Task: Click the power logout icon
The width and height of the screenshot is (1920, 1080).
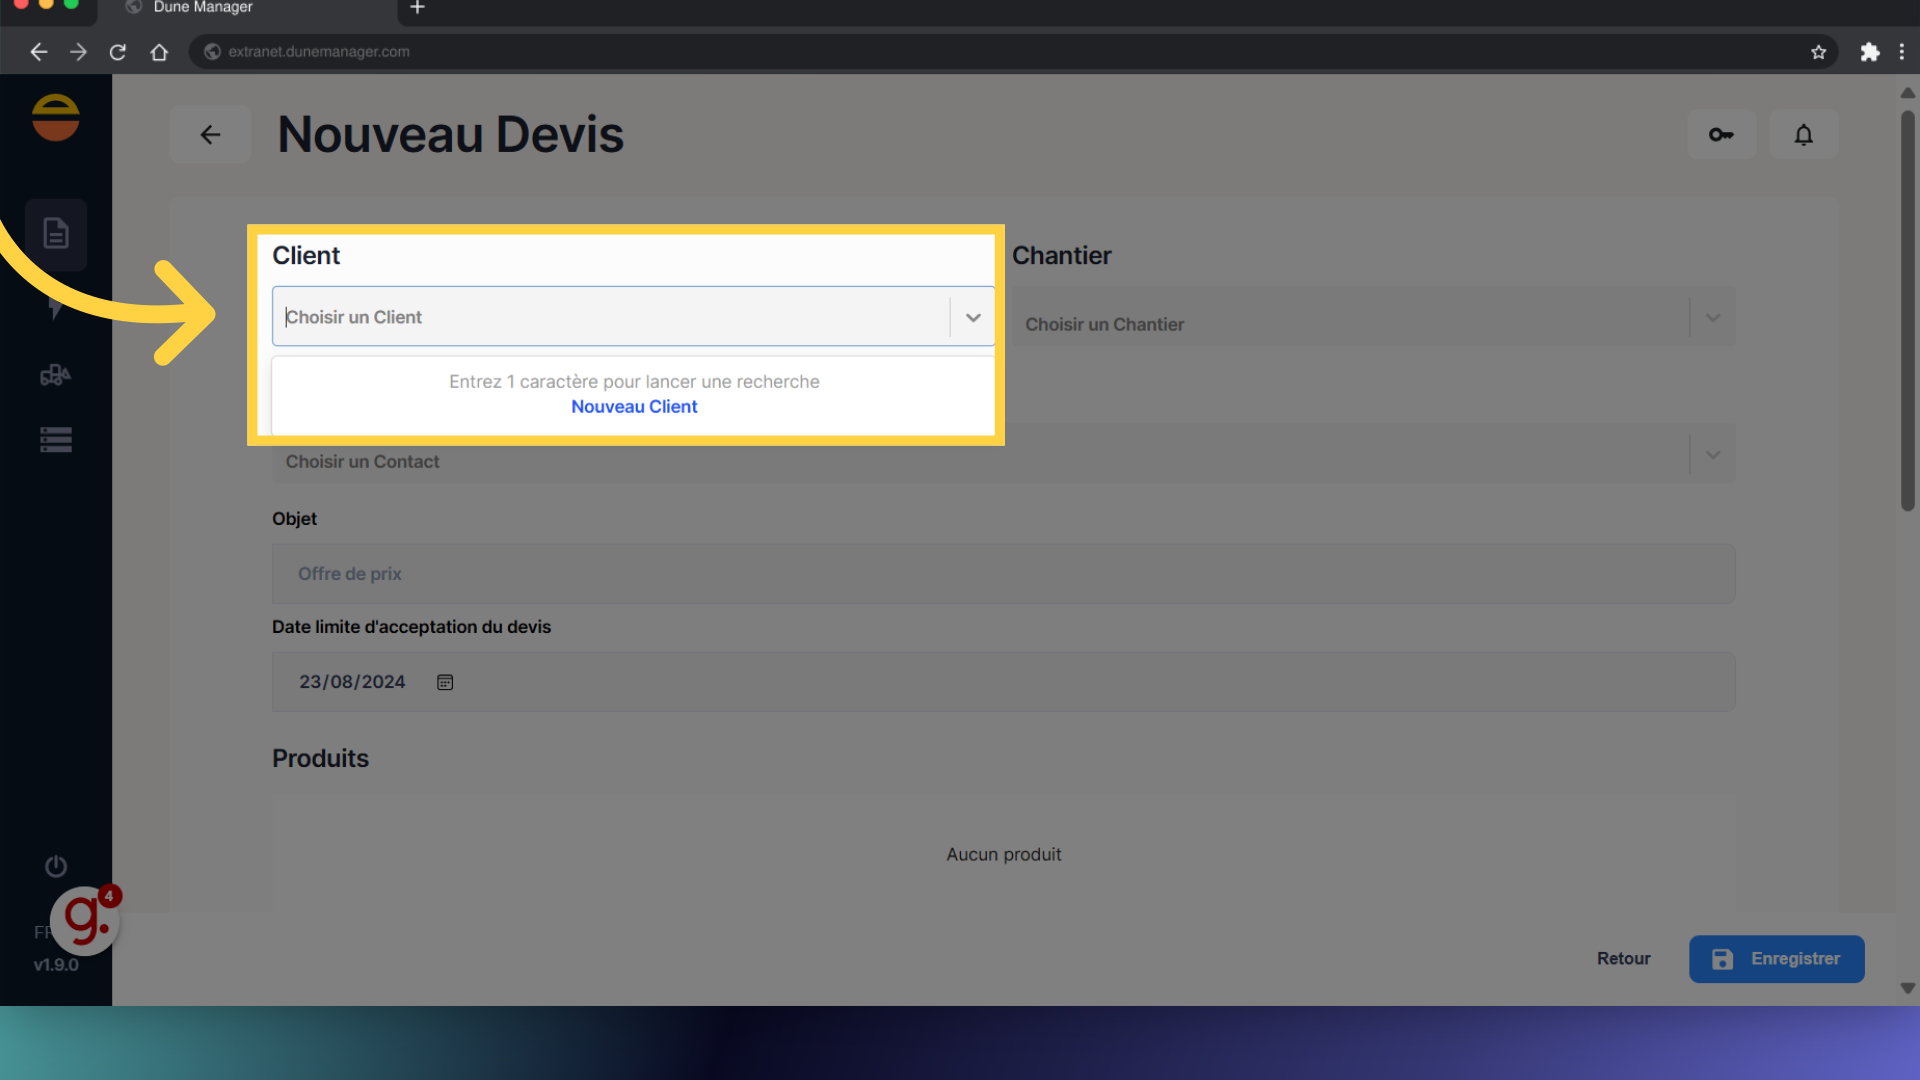Action: [x=56, y=866]
